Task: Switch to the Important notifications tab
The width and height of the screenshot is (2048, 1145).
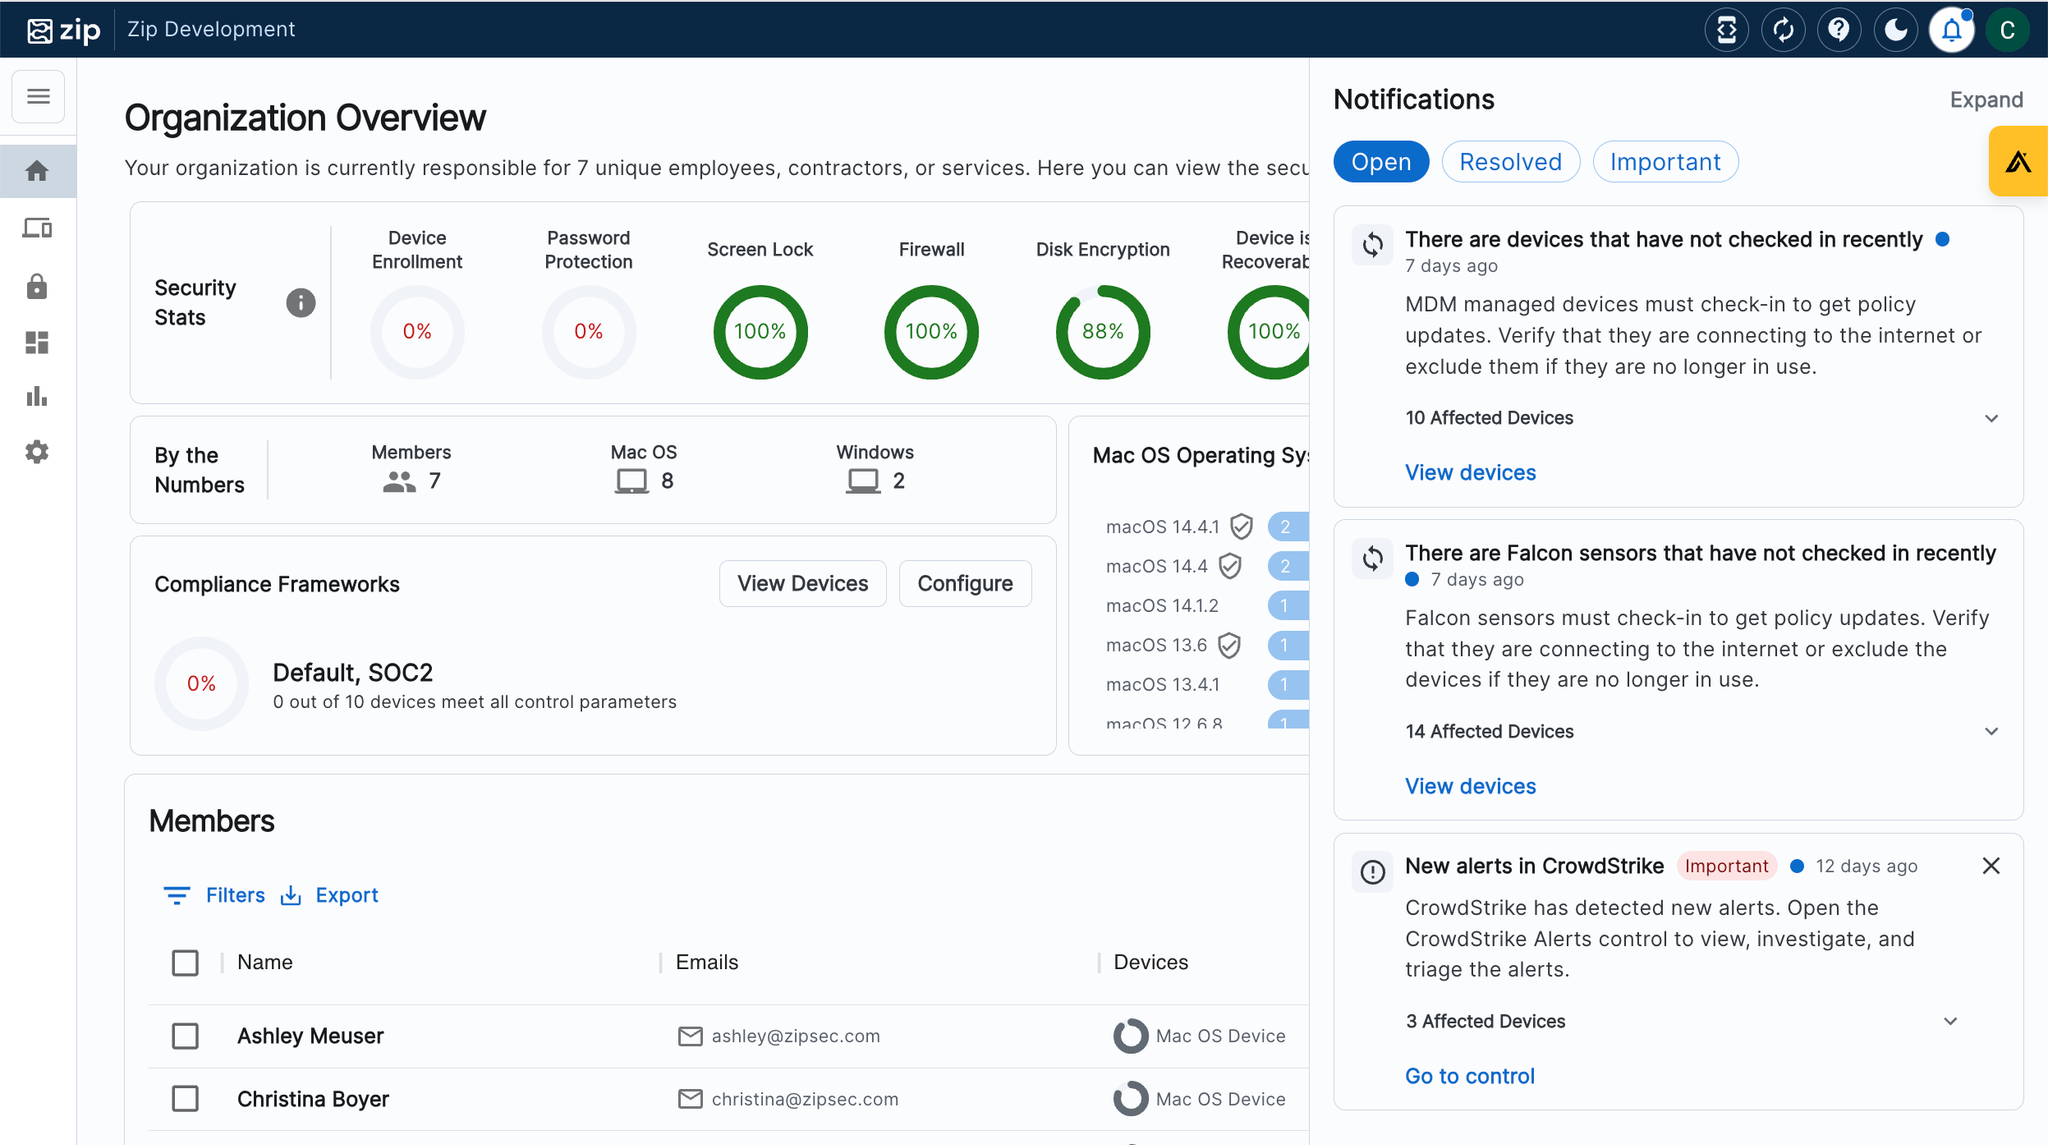Action: click(1665, 162)
